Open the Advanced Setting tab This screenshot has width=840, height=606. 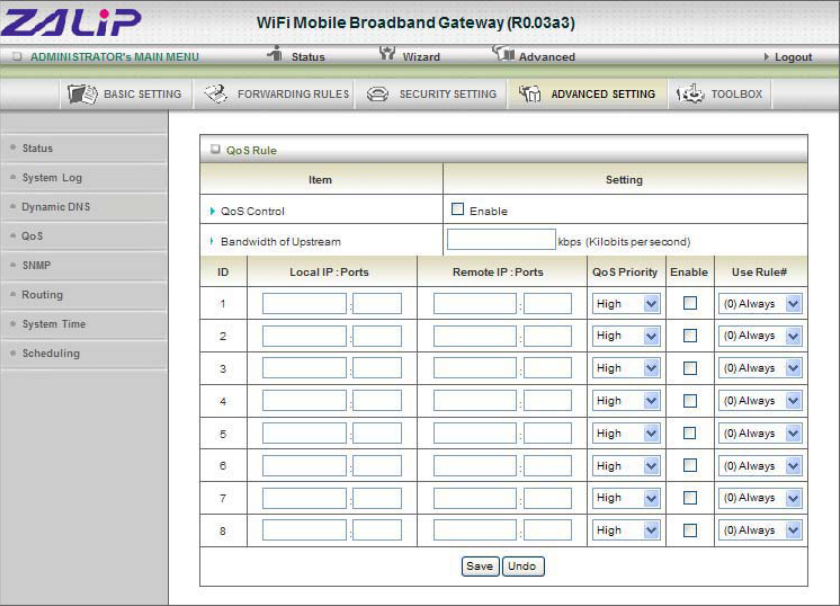(x=588, y=94)
